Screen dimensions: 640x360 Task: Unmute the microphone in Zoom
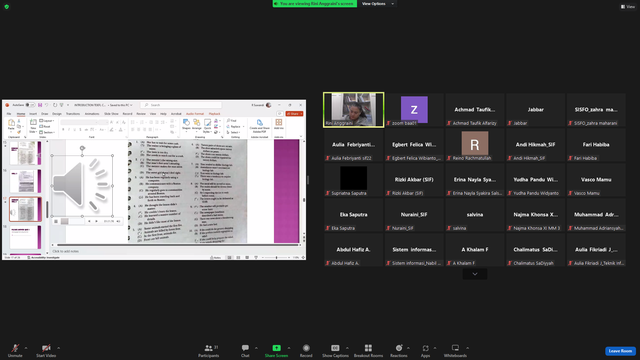coord(15,350)
